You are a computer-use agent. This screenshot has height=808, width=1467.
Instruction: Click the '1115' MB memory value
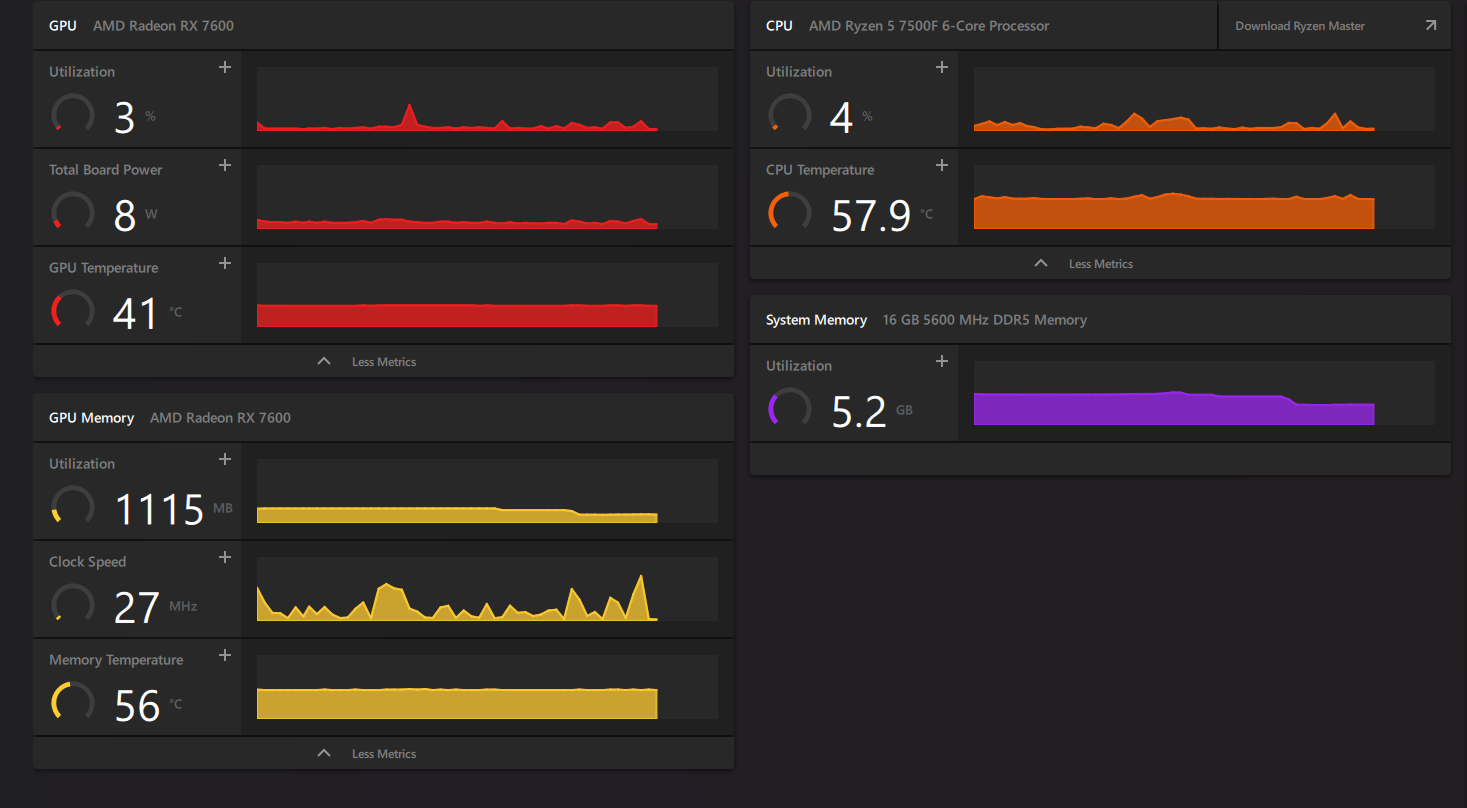(x=160, y=509)
